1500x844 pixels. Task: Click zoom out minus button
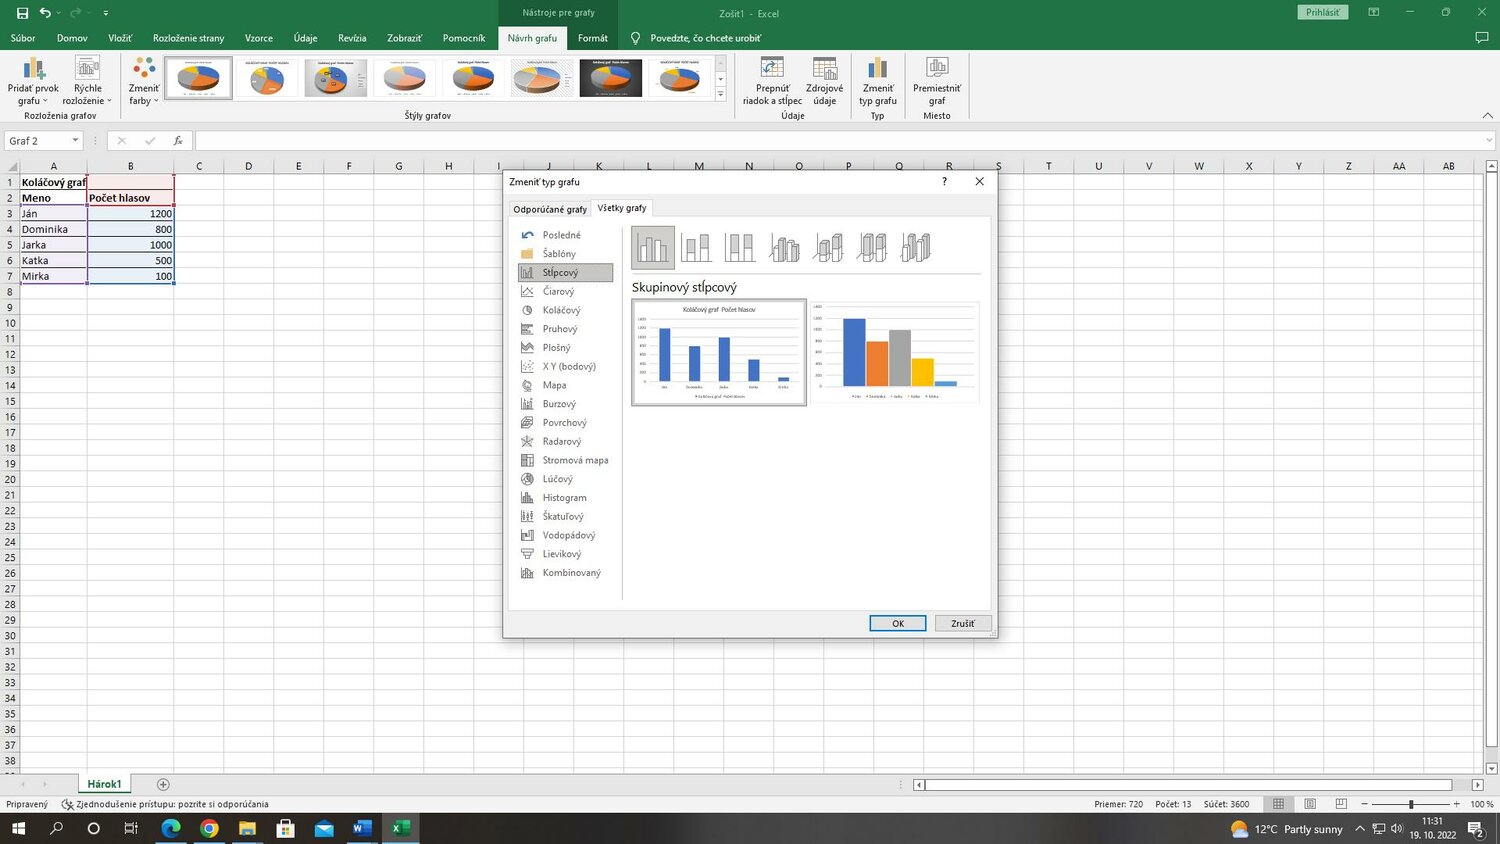(1365, 804)
